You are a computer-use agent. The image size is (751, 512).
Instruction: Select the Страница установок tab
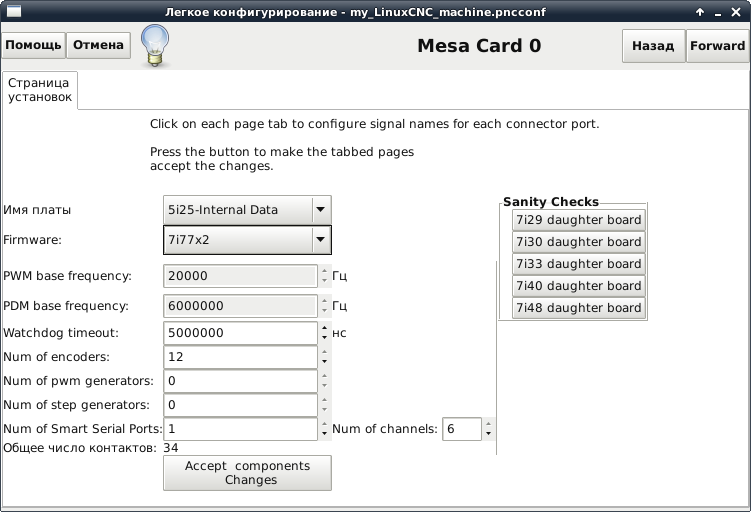click(x=40, y=90)
